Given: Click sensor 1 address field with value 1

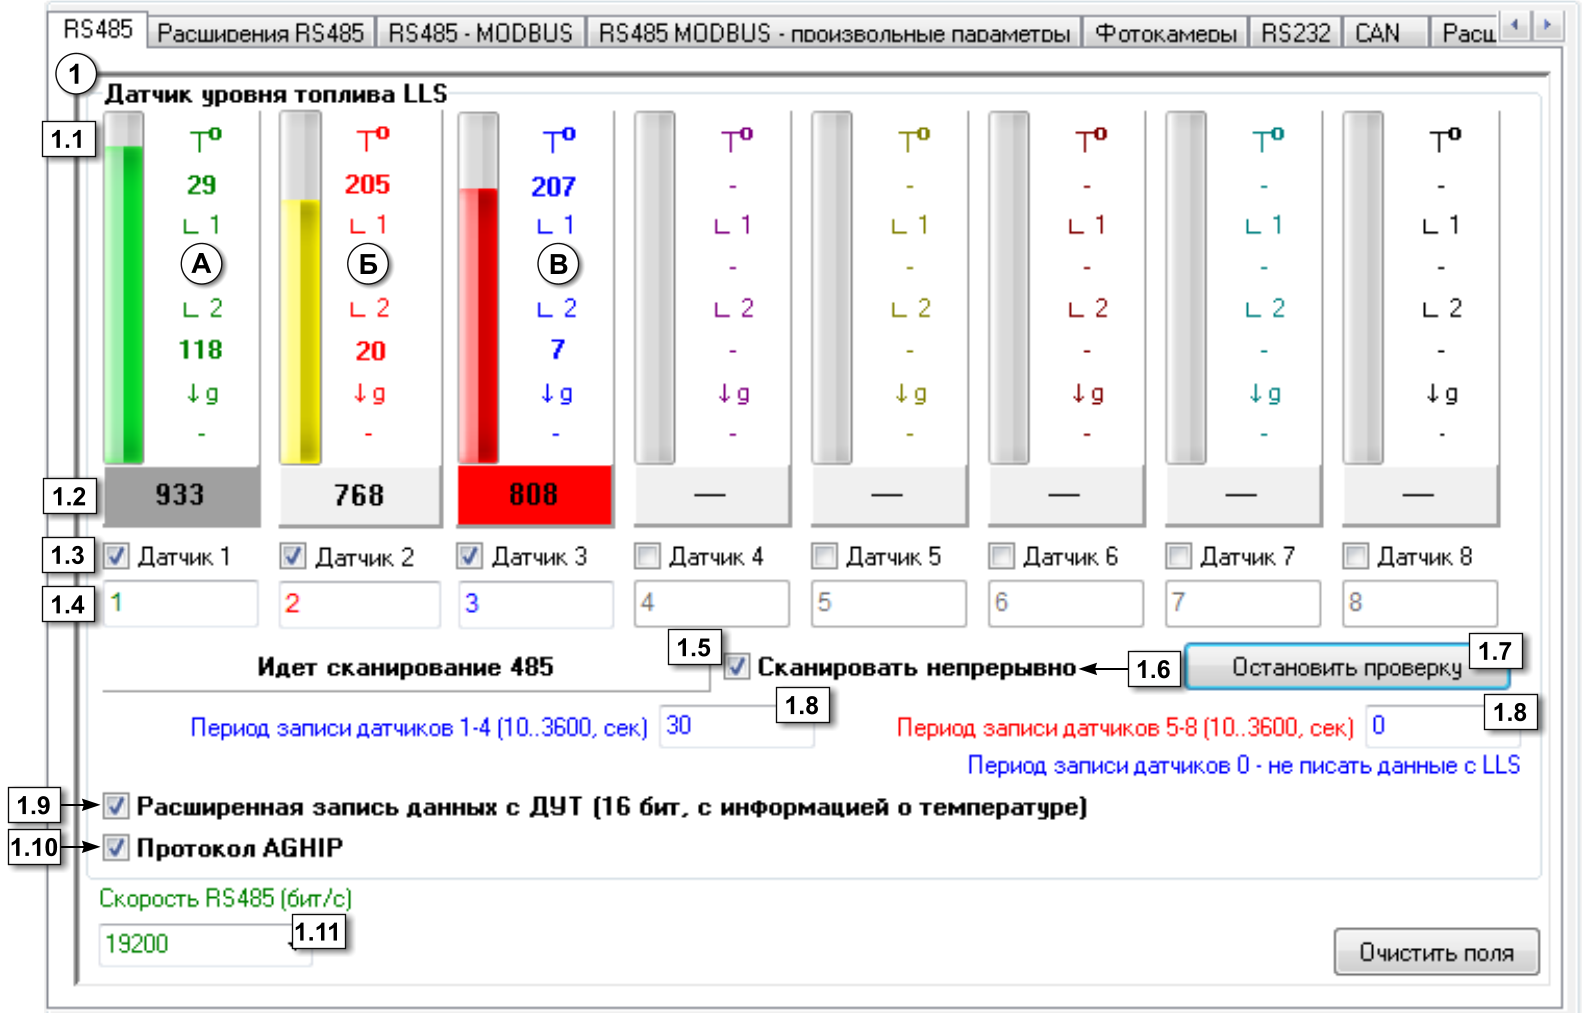Looking at the screenshot, I should (x=181, y=603).
